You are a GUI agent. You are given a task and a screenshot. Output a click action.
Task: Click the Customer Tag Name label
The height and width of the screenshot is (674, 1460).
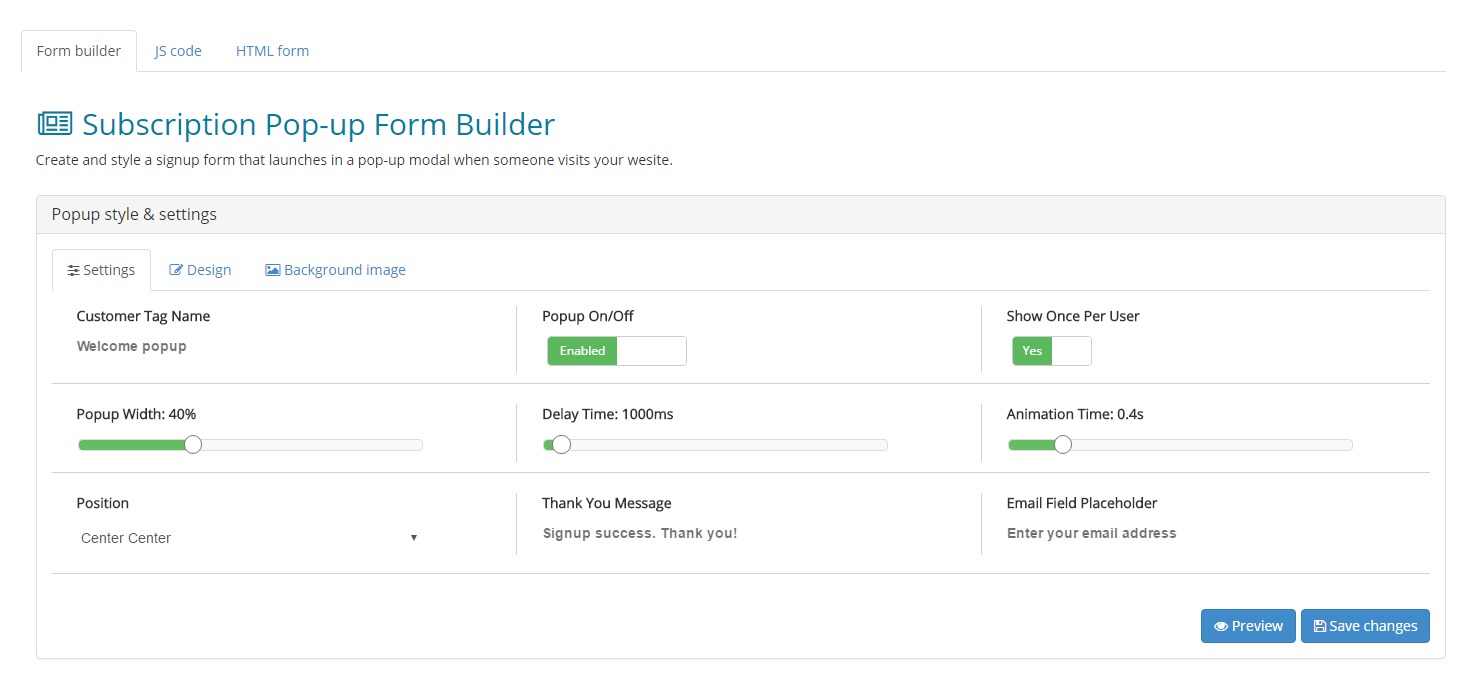click(x=143, y=316)
